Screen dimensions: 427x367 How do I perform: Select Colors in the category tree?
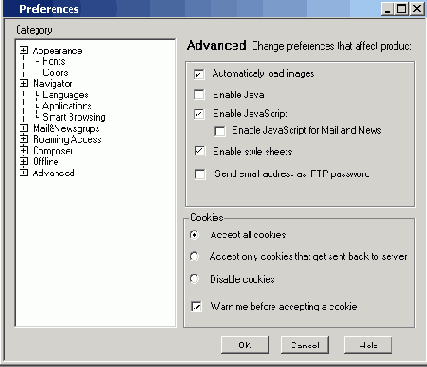(x=55, y=72)
